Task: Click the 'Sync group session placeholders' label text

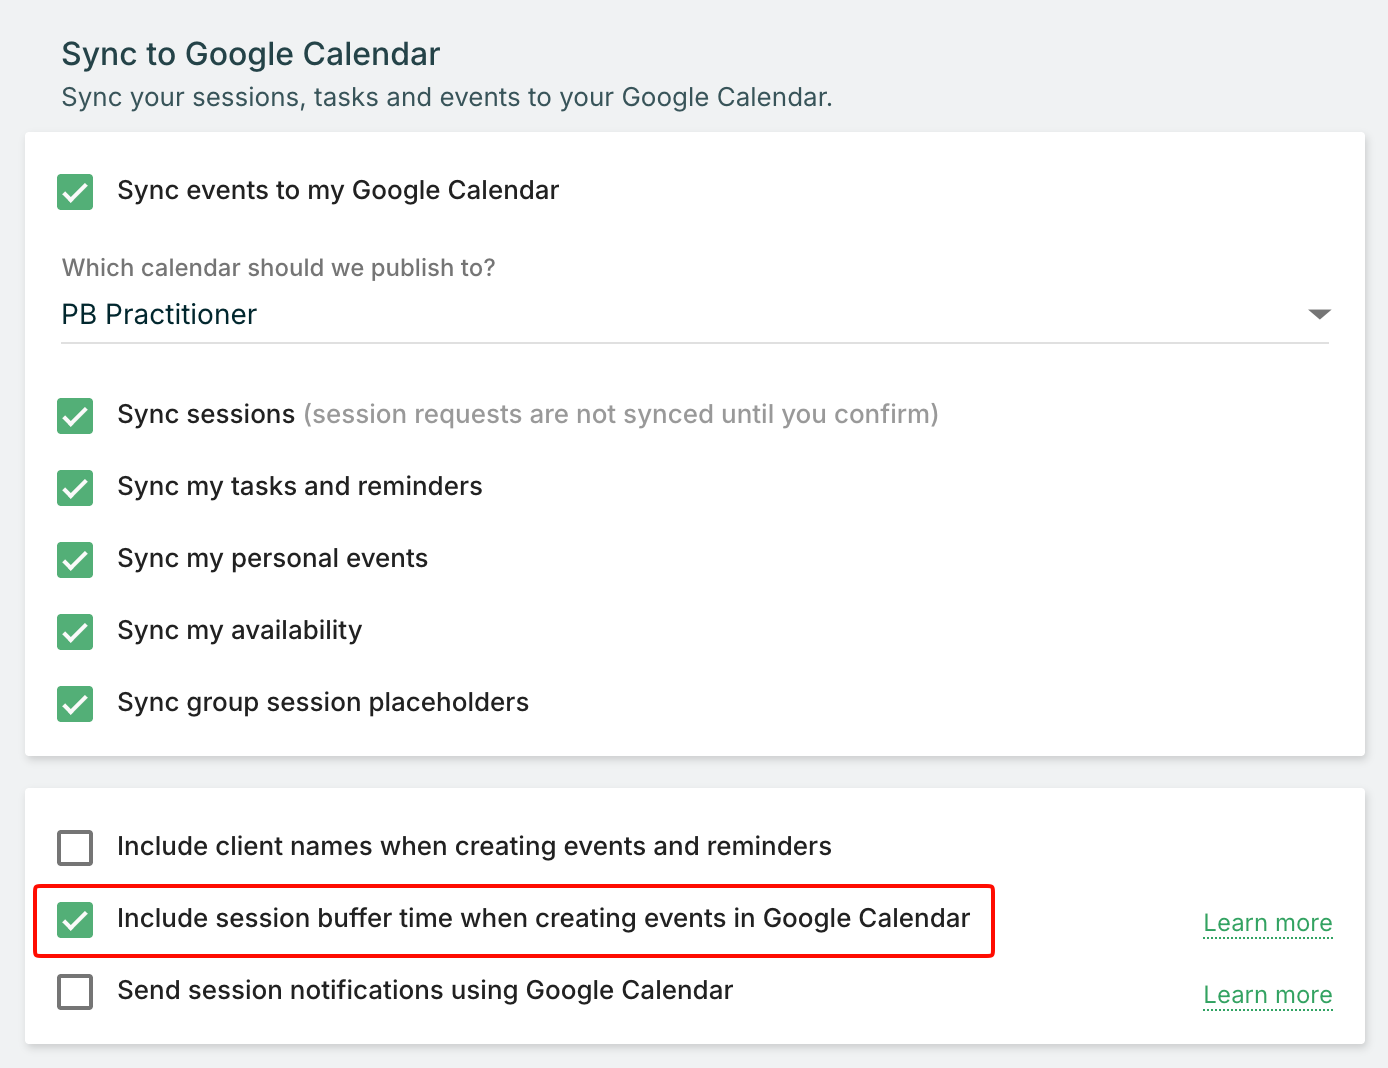Action: point(322,703)
